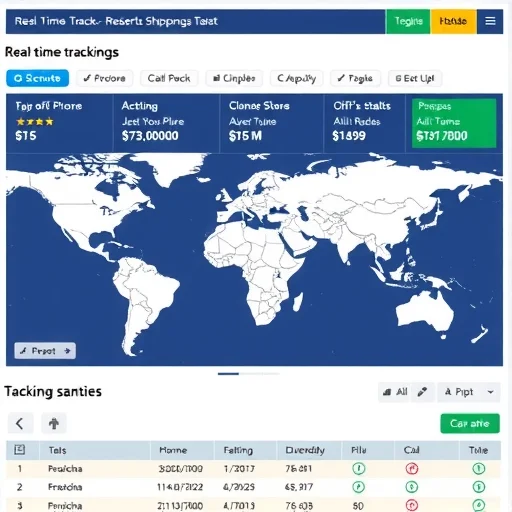The width and height of the screenshot is (512, 512).
Task: Toggle the Prdore checkmark filter chip
Action: 105,78
